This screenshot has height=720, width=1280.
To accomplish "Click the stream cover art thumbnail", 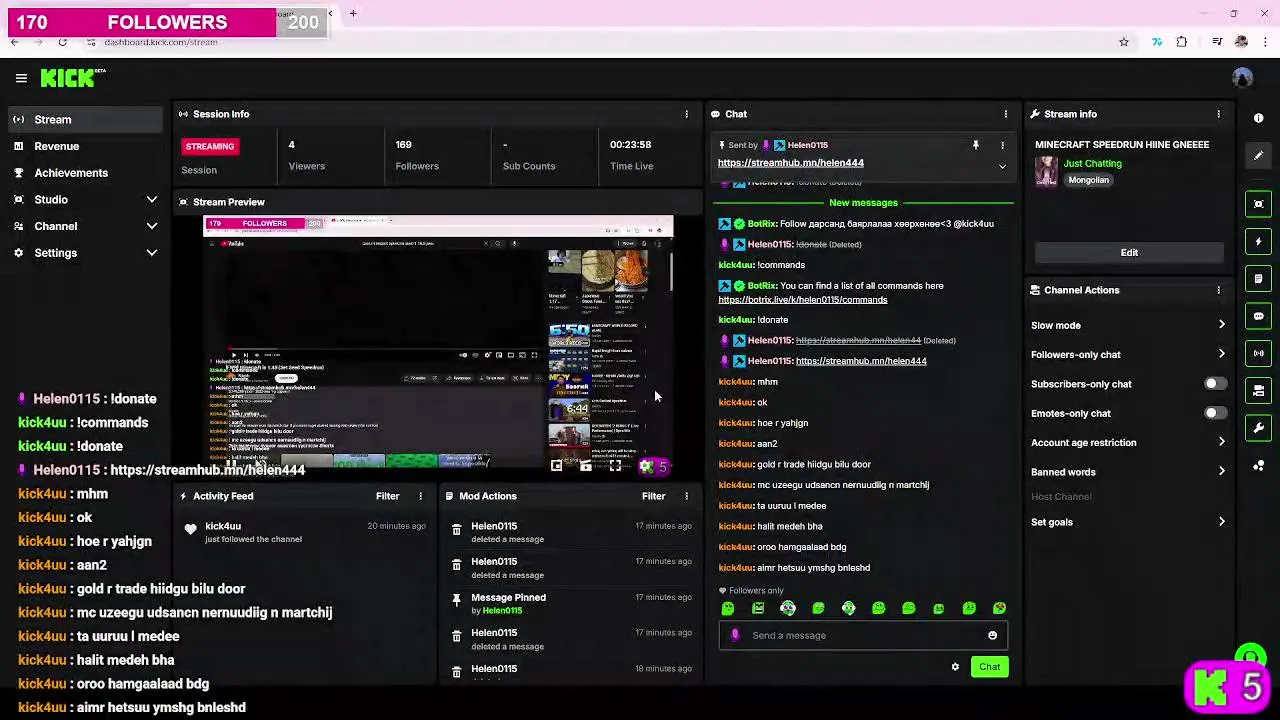I will (x=1046, y=171).
